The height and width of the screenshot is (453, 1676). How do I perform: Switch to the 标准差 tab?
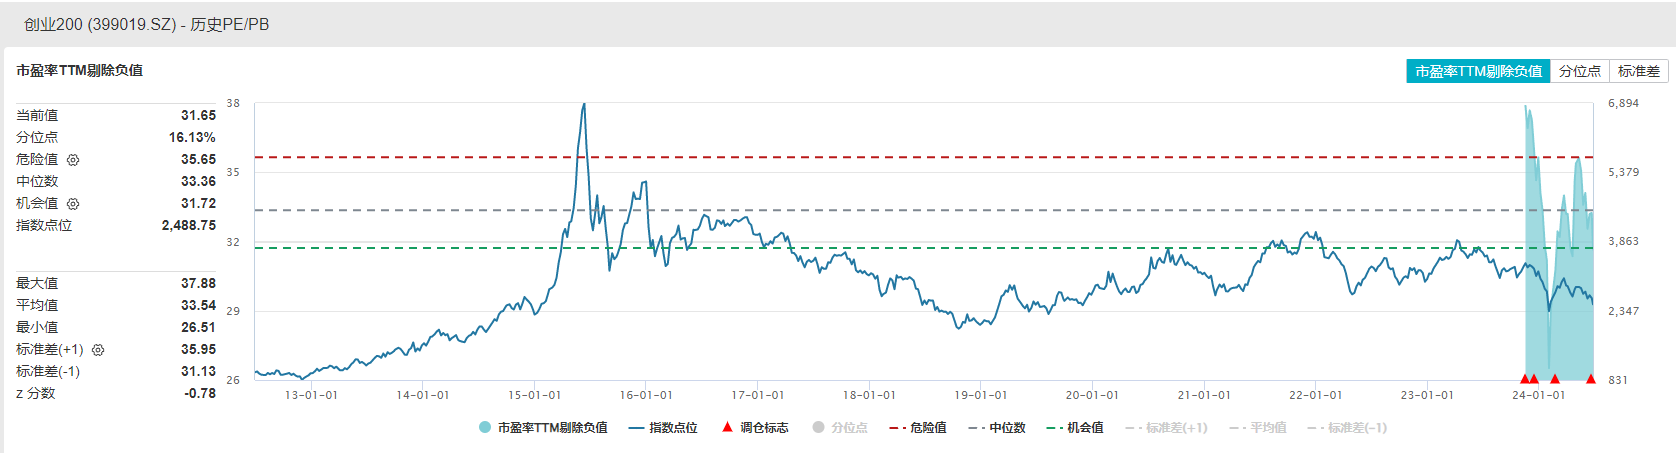[1638, 71]
